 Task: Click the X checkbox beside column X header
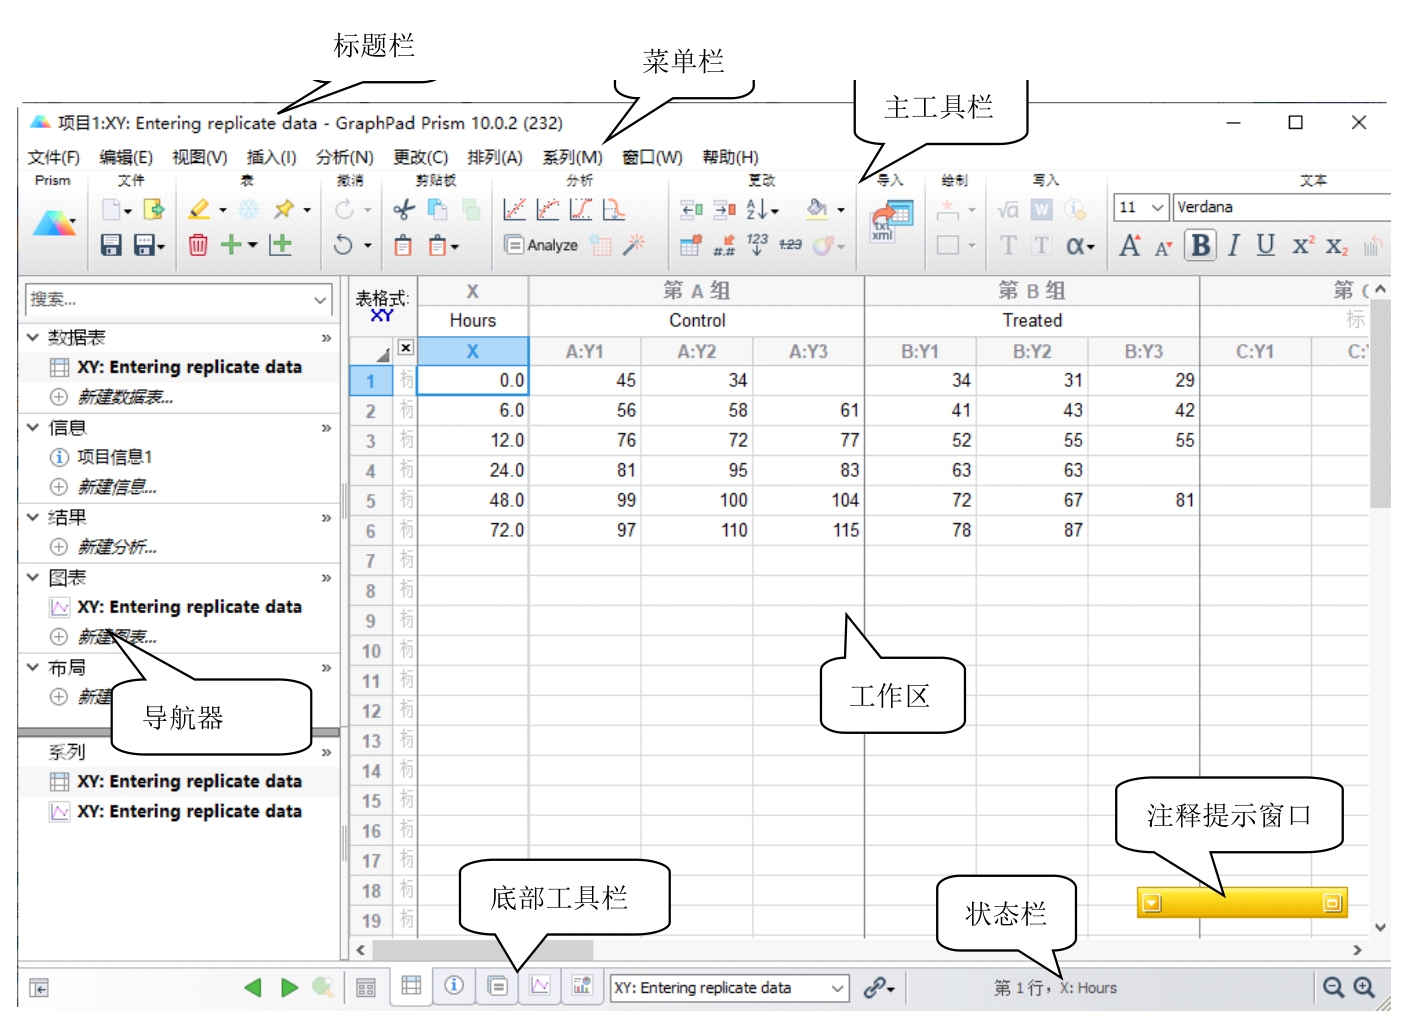(405, 348)
